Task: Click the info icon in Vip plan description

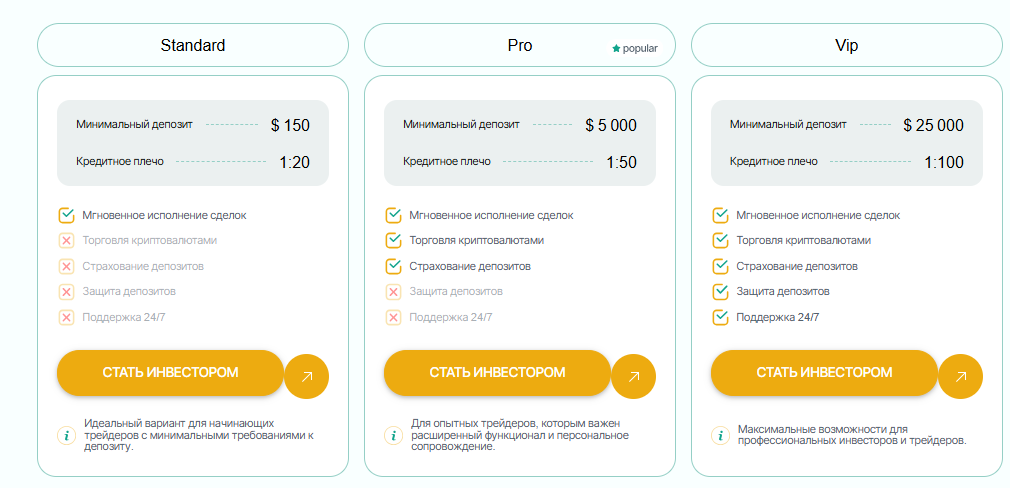Action: (x=721, y=435)
